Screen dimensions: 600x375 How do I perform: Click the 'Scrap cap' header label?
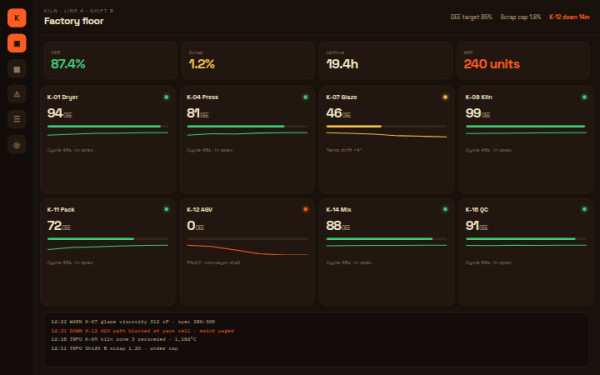(x=520, y=17)
